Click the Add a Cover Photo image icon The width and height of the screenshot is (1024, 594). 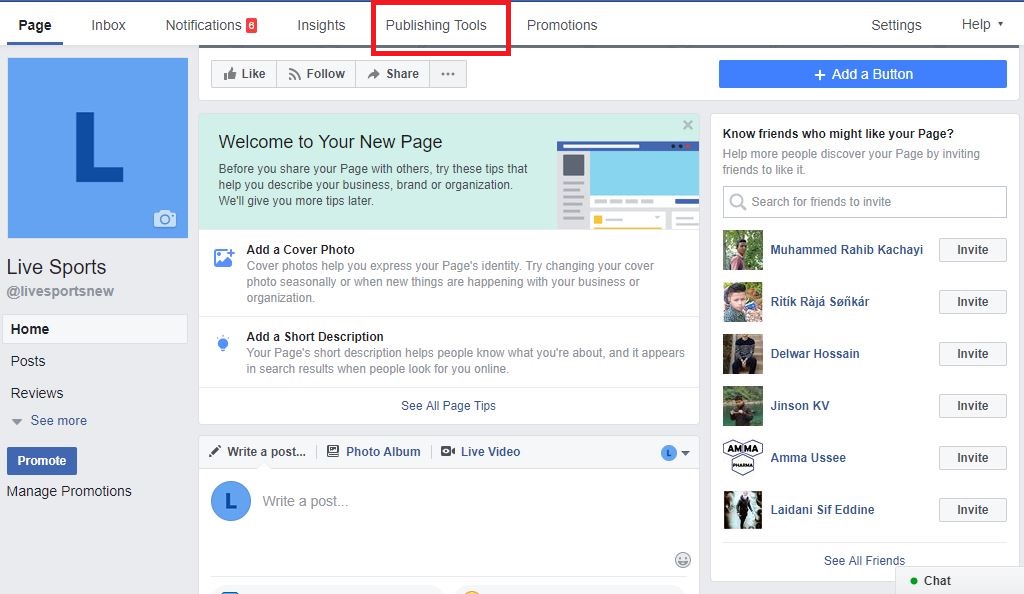click(224, 257)
